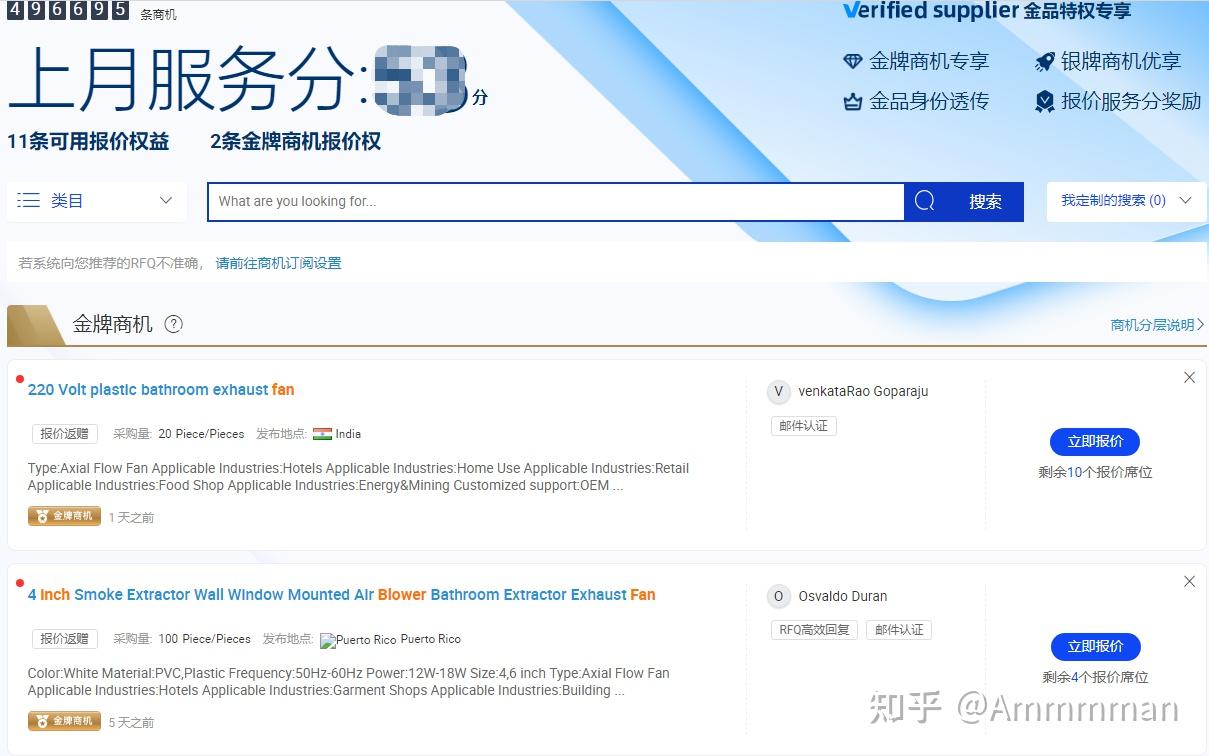This screenshot has height=756, width=1209.
Task: Select venkataRao Goparaju's avatar icon
Action: click(x=778, y=391)
